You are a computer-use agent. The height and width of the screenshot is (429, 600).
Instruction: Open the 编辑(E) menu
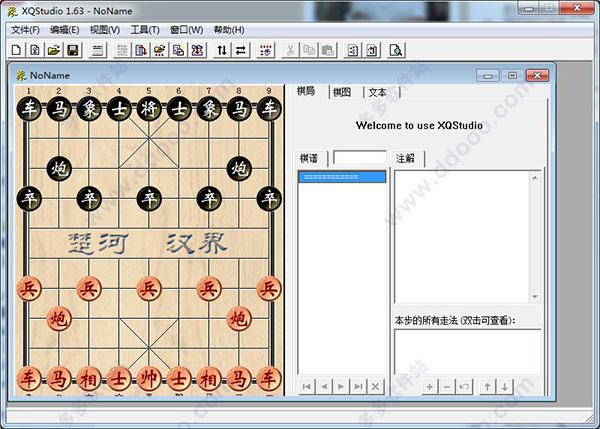tap(65, 30)
